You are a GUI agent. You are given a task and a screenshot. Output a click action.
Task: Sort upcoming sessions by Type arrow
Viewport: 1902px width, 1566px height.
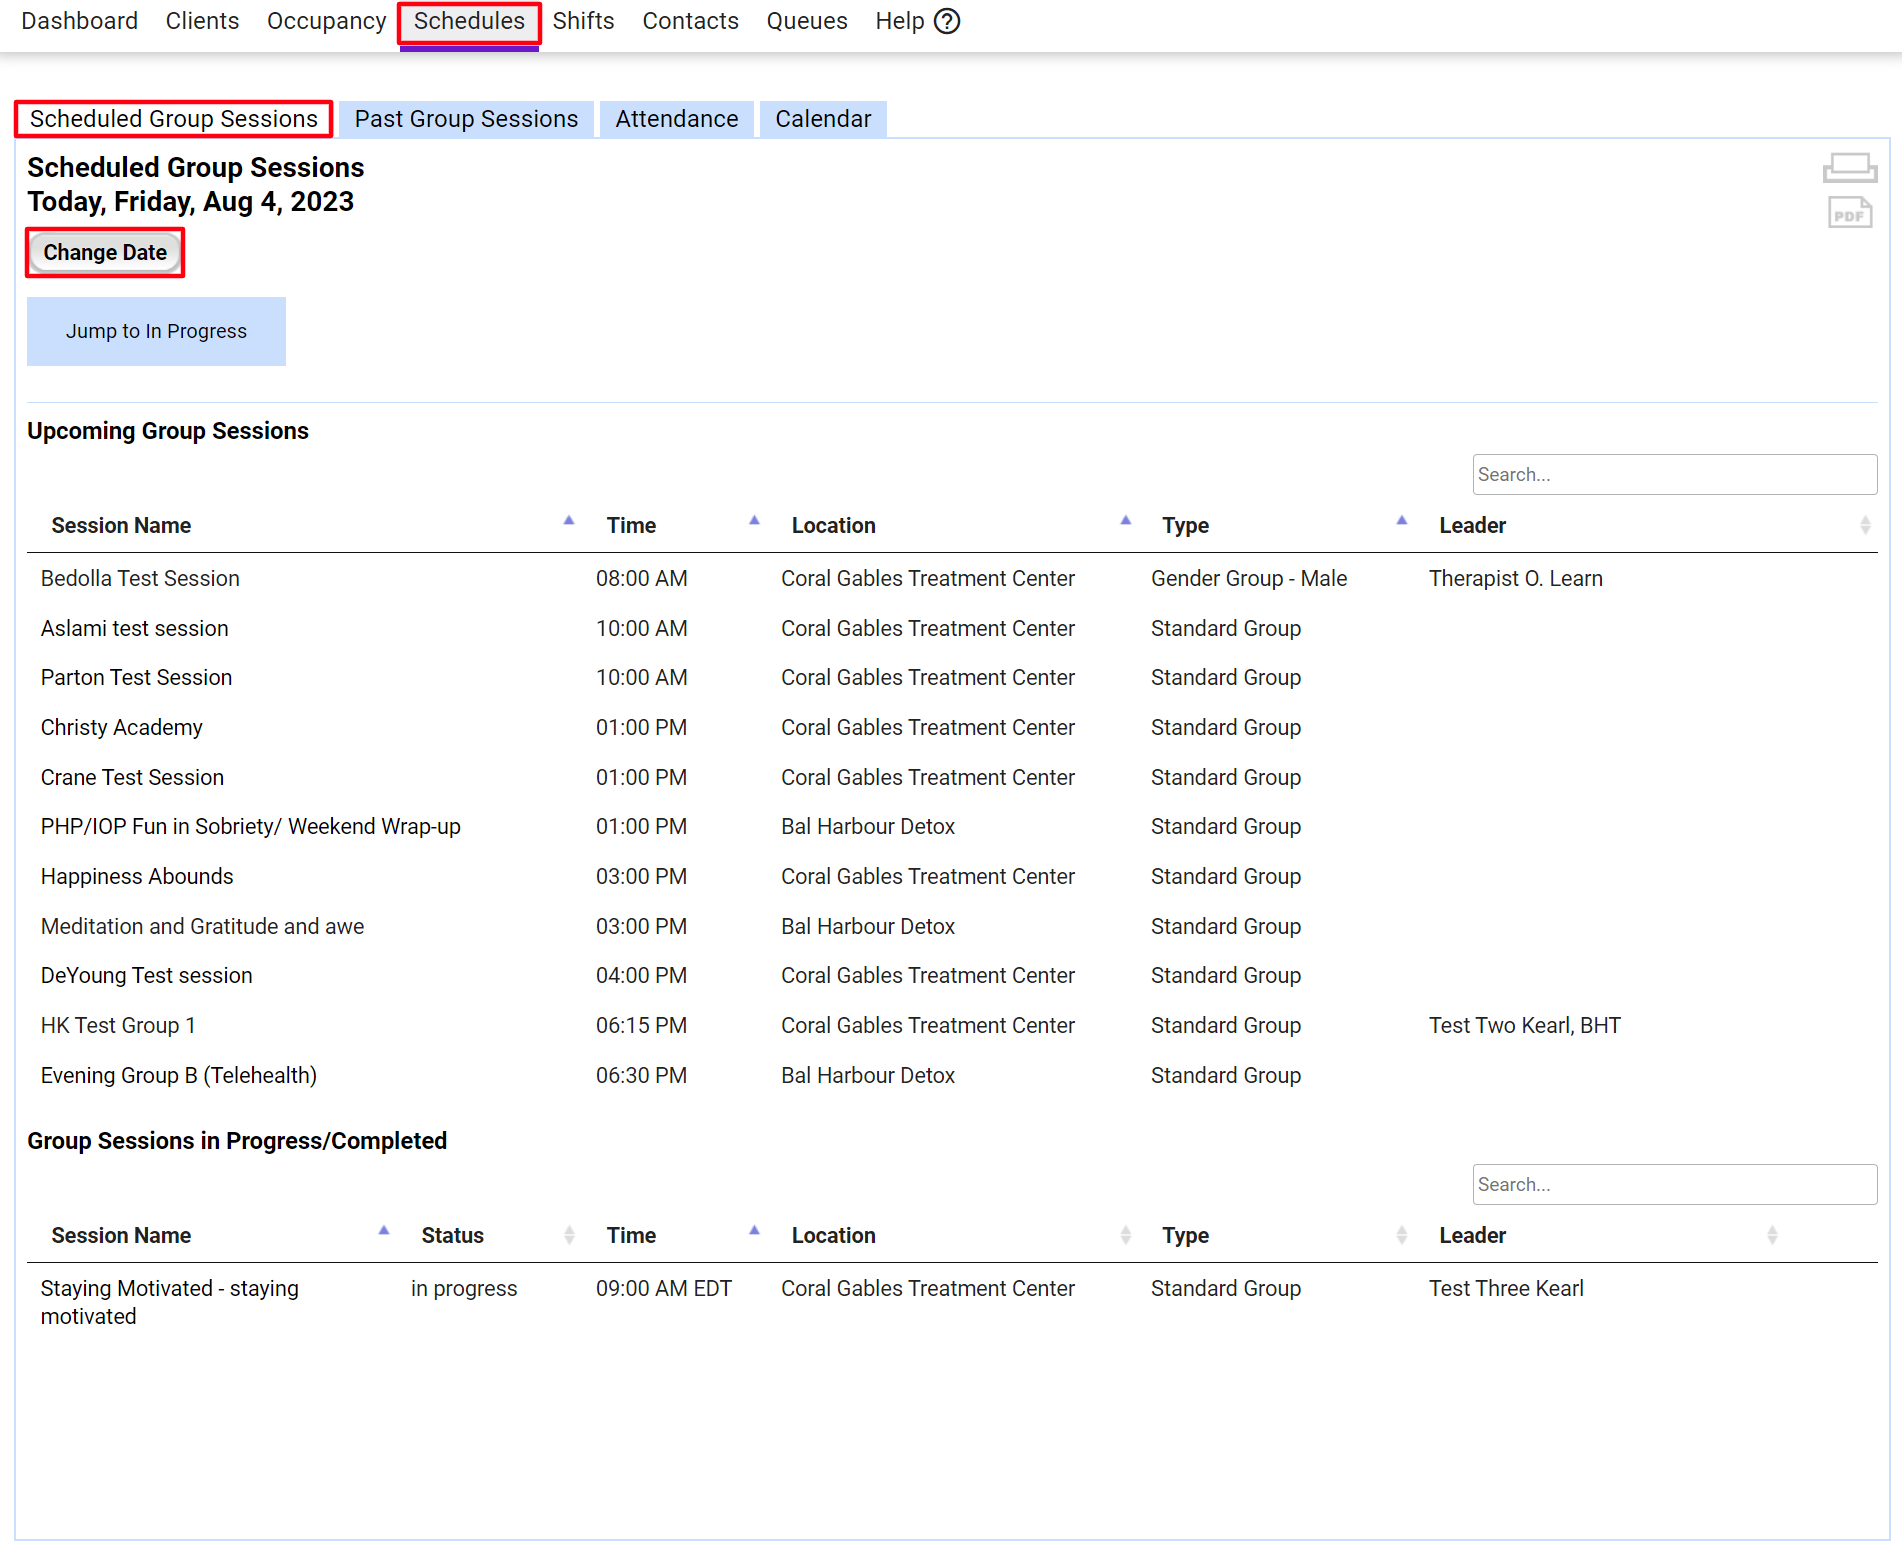point(1401,521)
